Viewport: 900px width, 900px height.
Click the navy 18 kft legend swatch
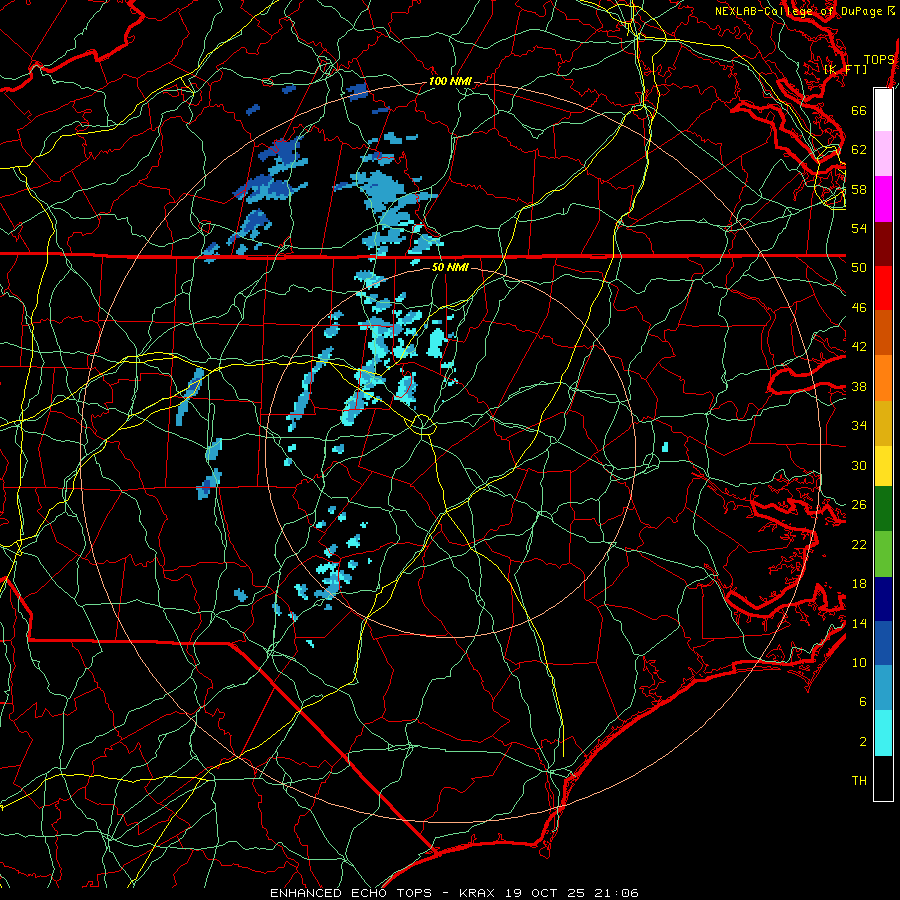[883, 599]
